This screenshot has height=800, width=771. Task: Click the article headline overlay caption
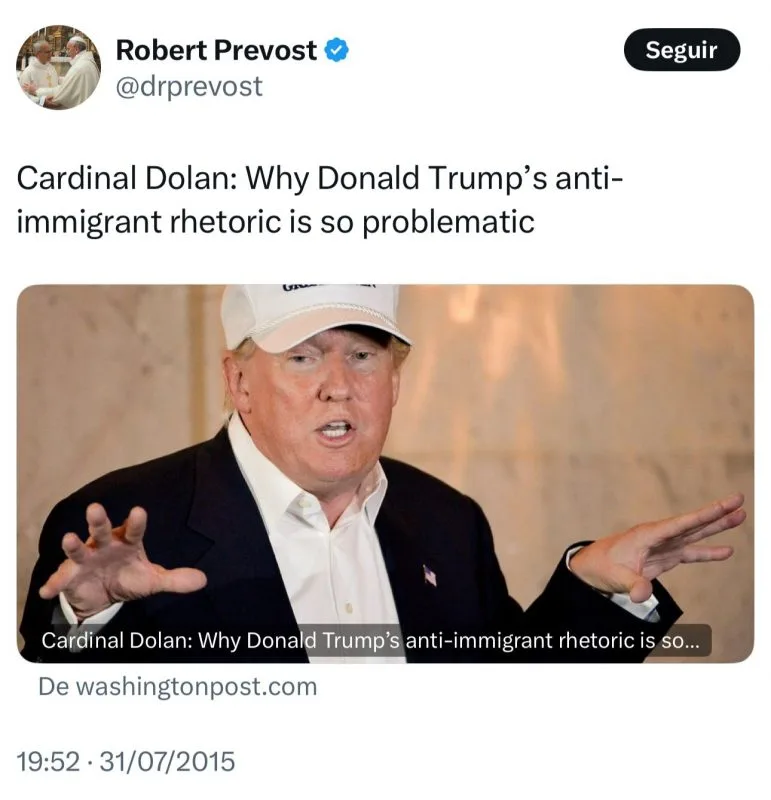(x=371, y=640)
